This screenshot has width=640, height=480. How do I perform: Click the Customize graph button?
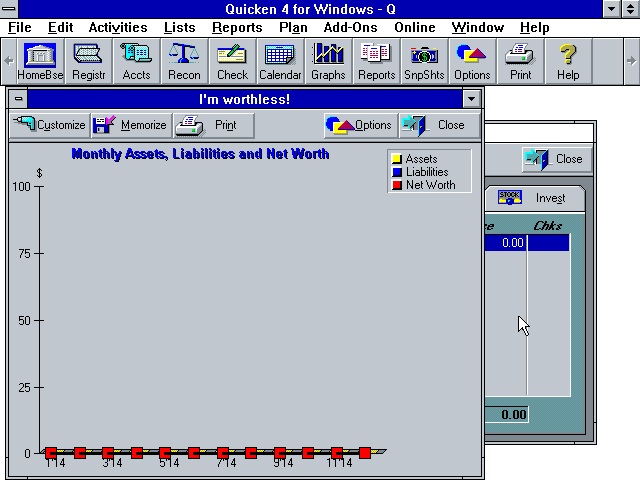click(x=49, y=125)
